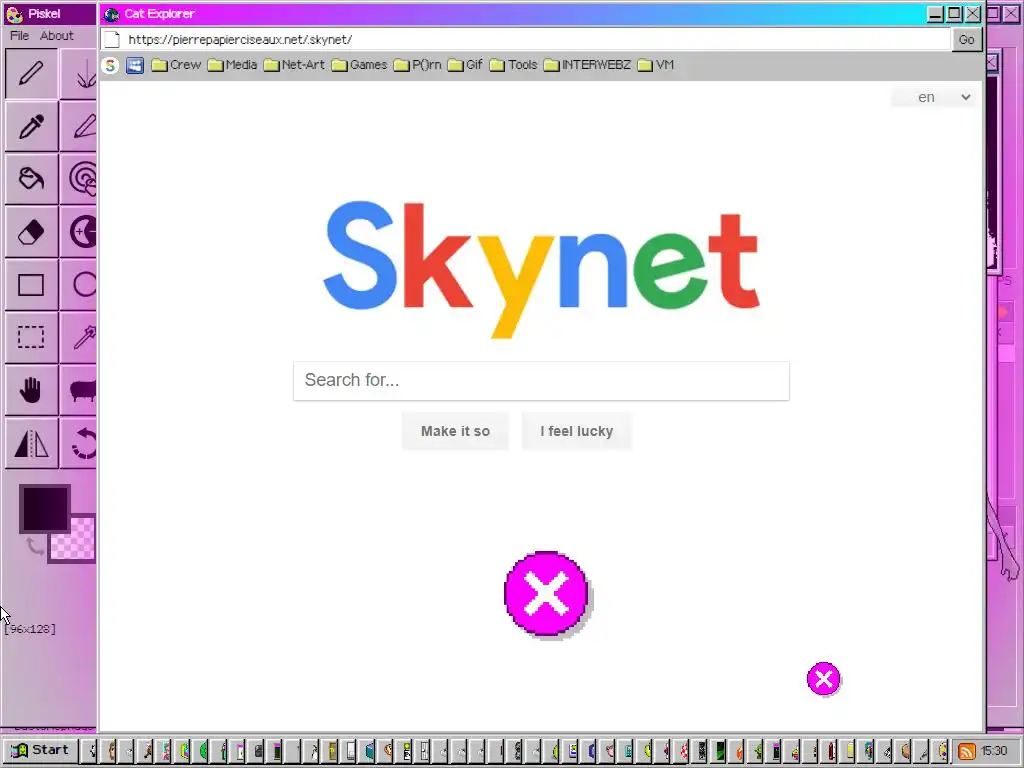Click the orange RSS tray icon

[967, 751]
